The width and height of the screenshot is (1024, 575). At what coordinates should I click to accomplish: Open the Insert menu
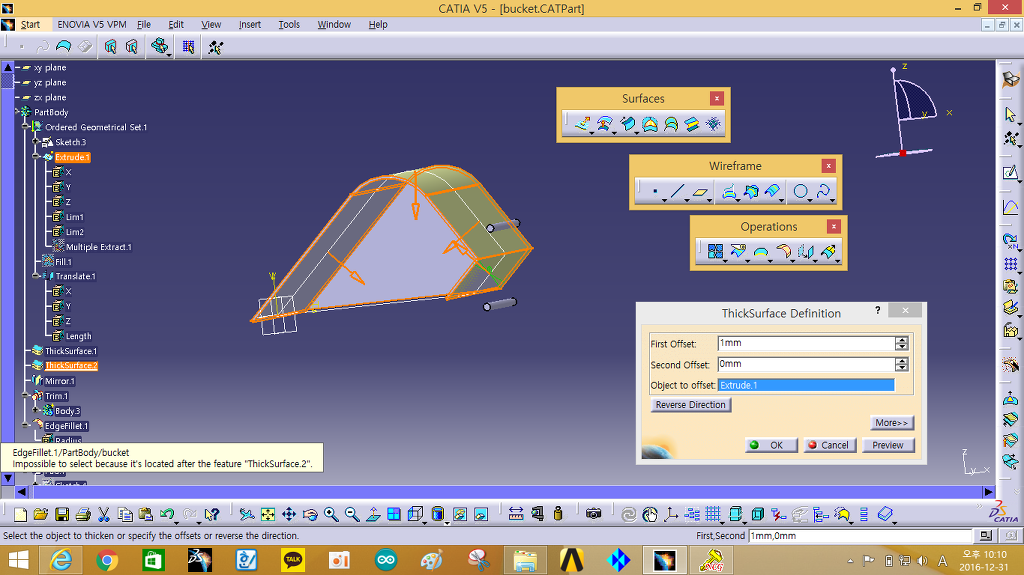point(249,24)
